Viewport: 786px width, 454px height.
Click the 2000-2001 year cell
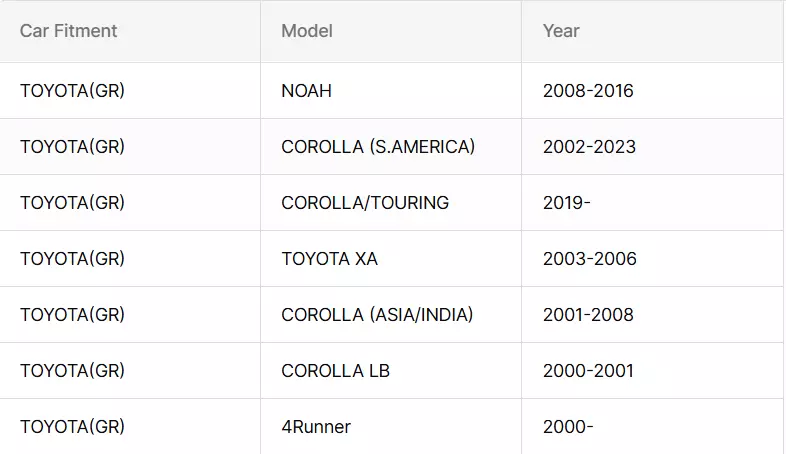(x=652, y=371)
